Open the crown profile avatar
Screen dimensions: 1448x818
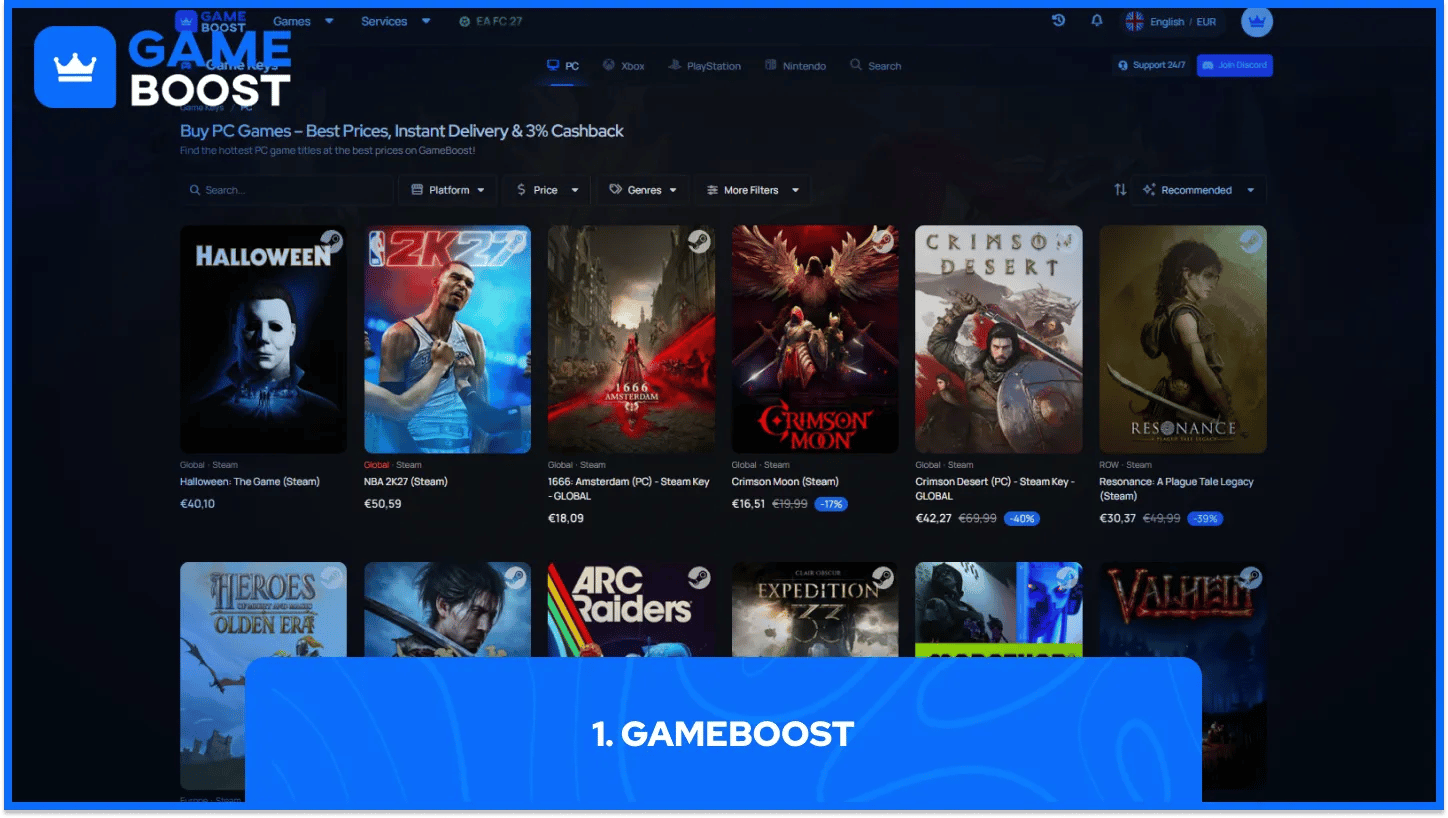(1257, 21)
